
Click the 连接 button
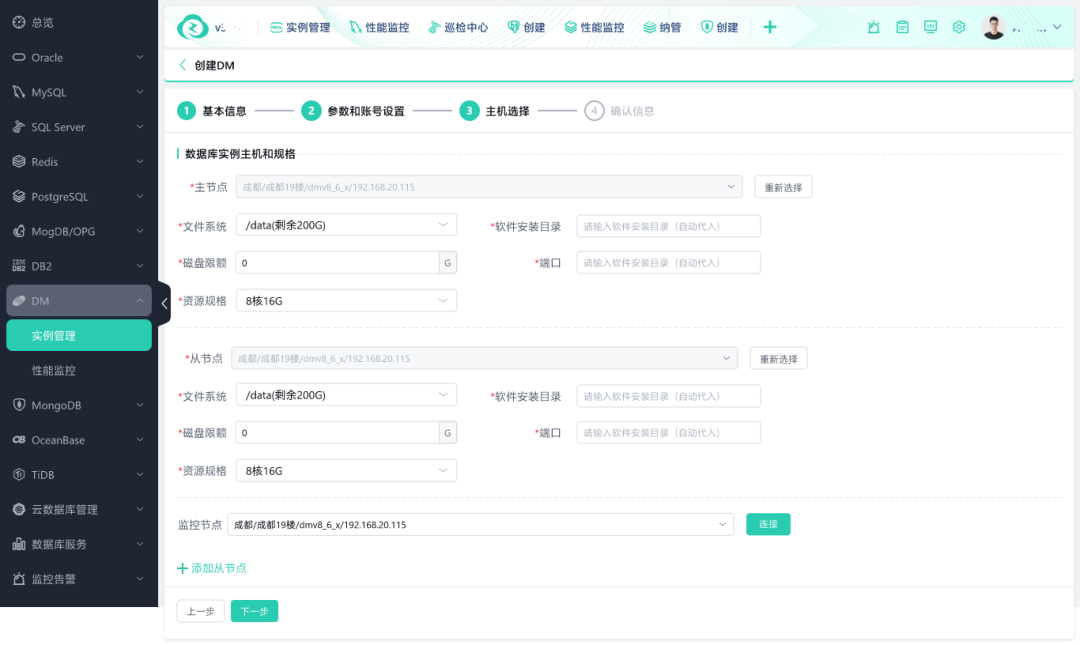click(768, 524)
